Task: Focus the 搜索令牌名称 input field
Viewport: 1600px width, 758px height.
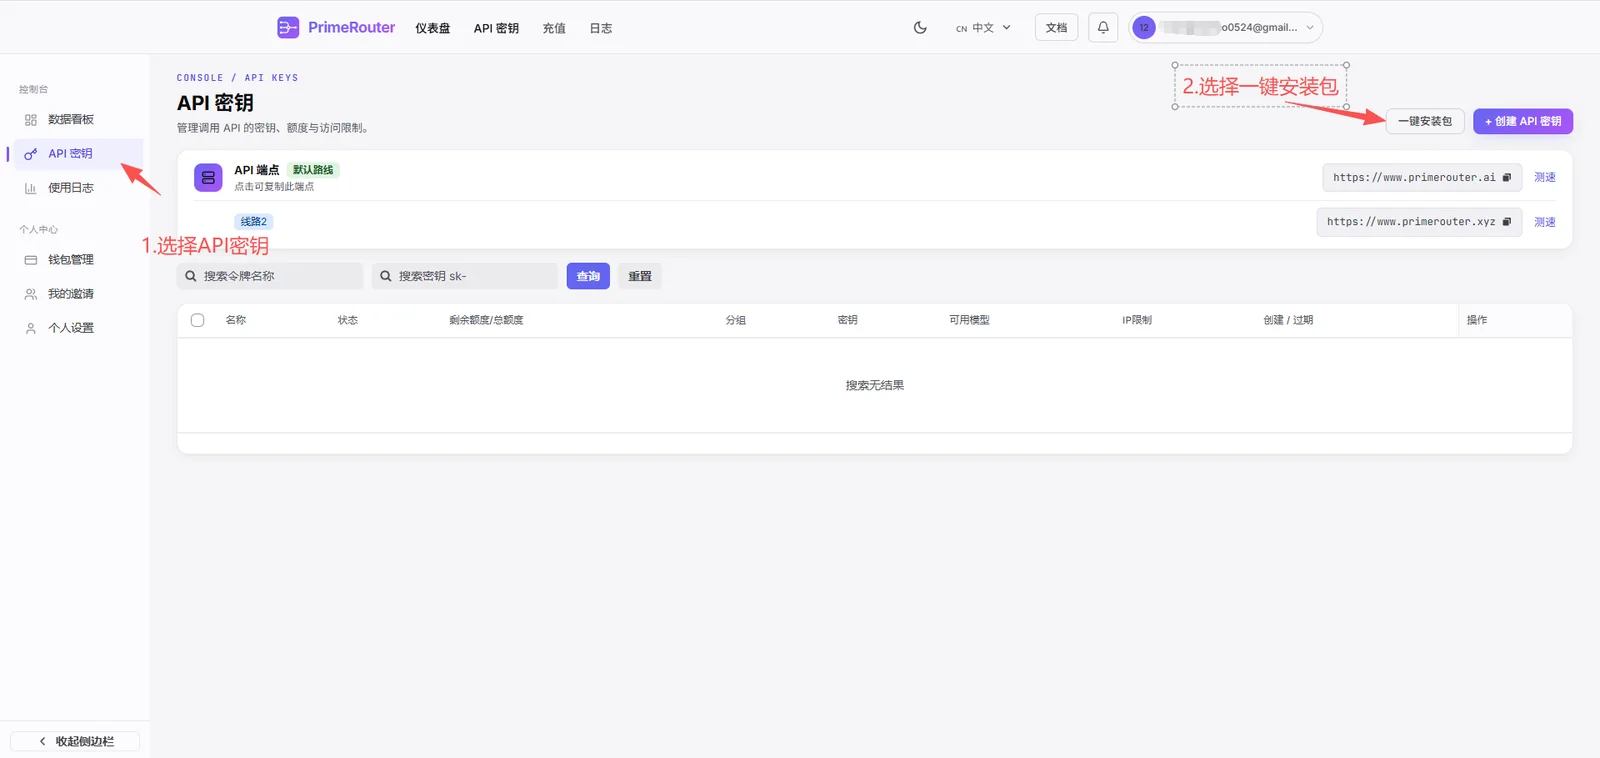Action: [270, 276]
